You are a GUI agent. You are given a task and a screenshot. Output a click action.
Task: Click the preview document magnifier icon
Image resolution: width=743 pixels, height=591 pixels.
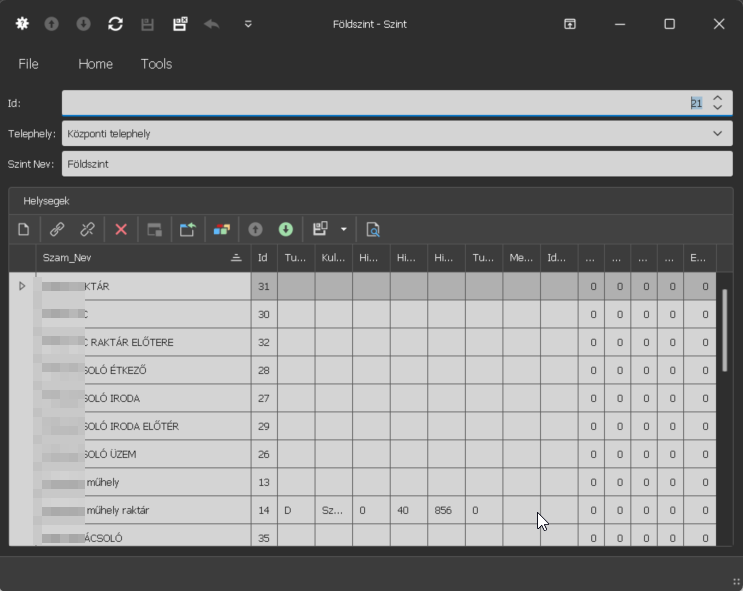tap(373, 229)
